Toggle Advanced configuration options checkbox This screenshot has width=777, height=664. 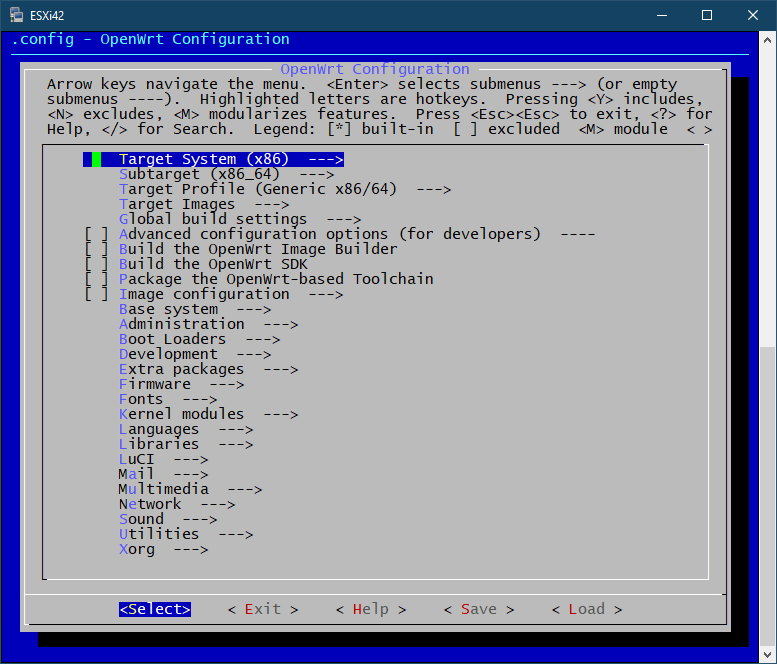coord(96,234)
